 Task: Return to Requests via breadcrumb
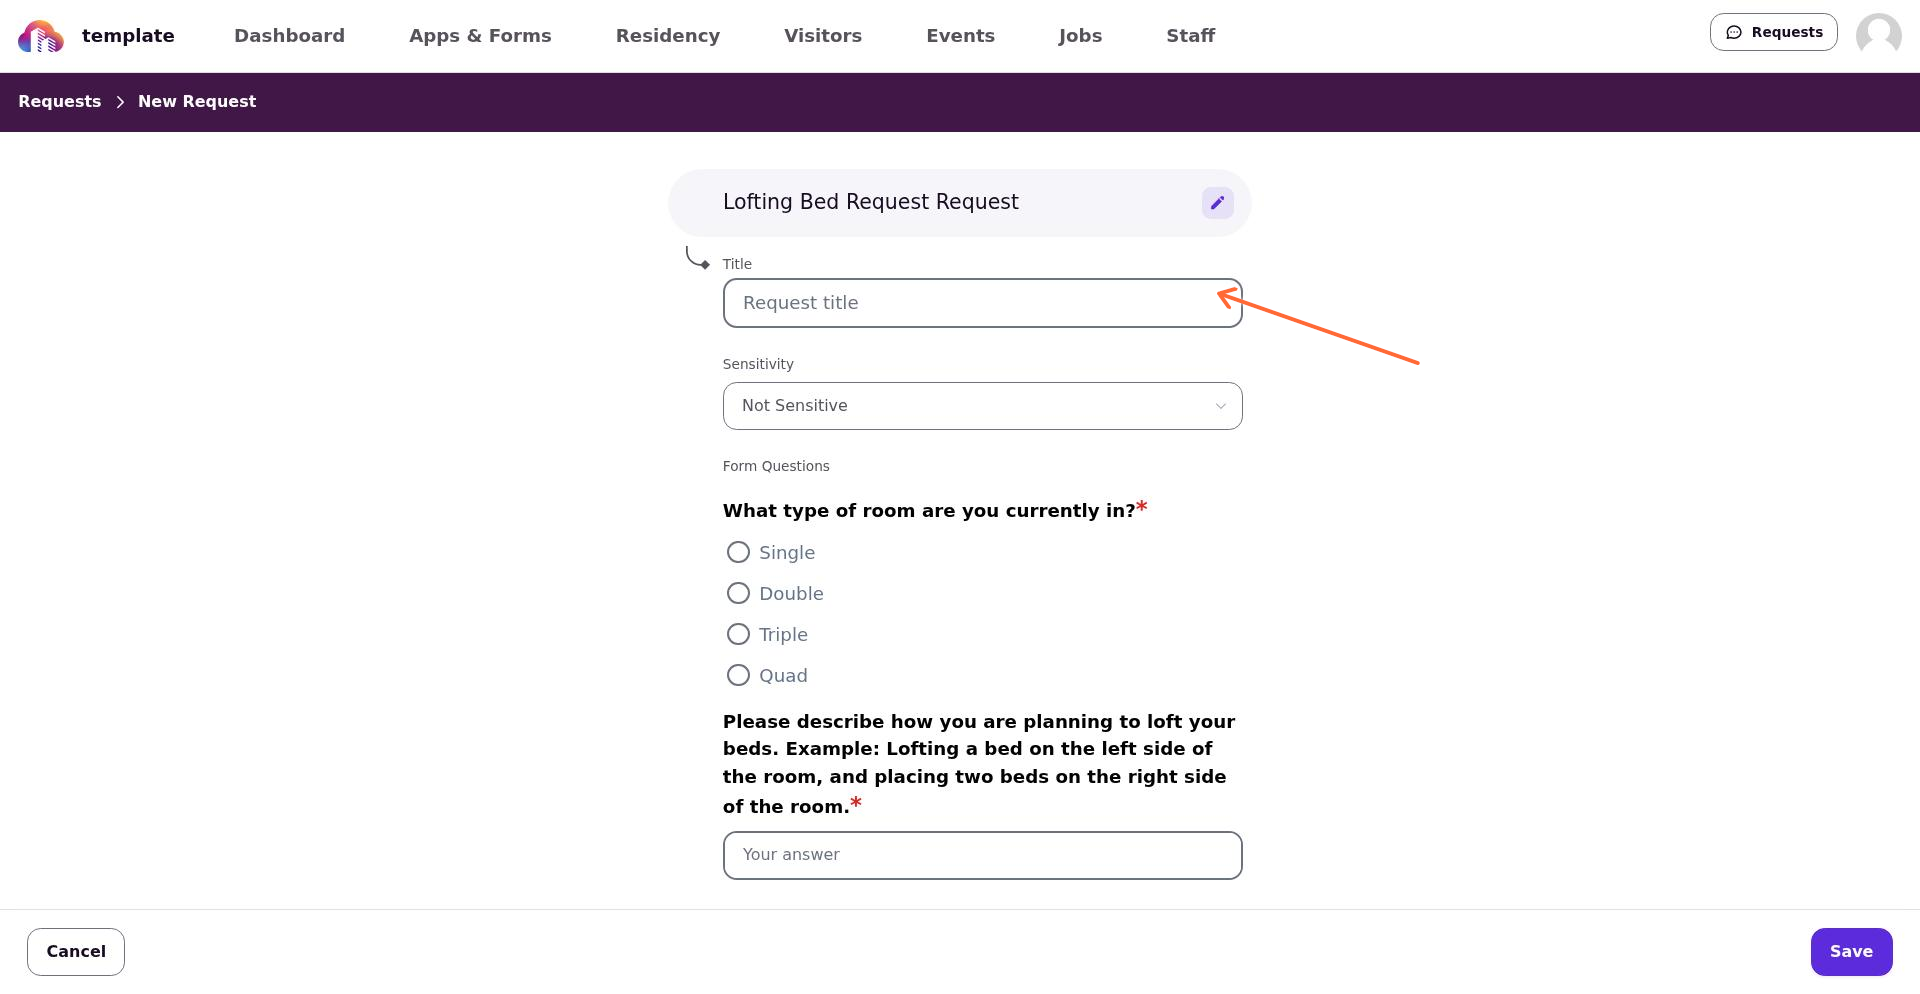(60, 102)
